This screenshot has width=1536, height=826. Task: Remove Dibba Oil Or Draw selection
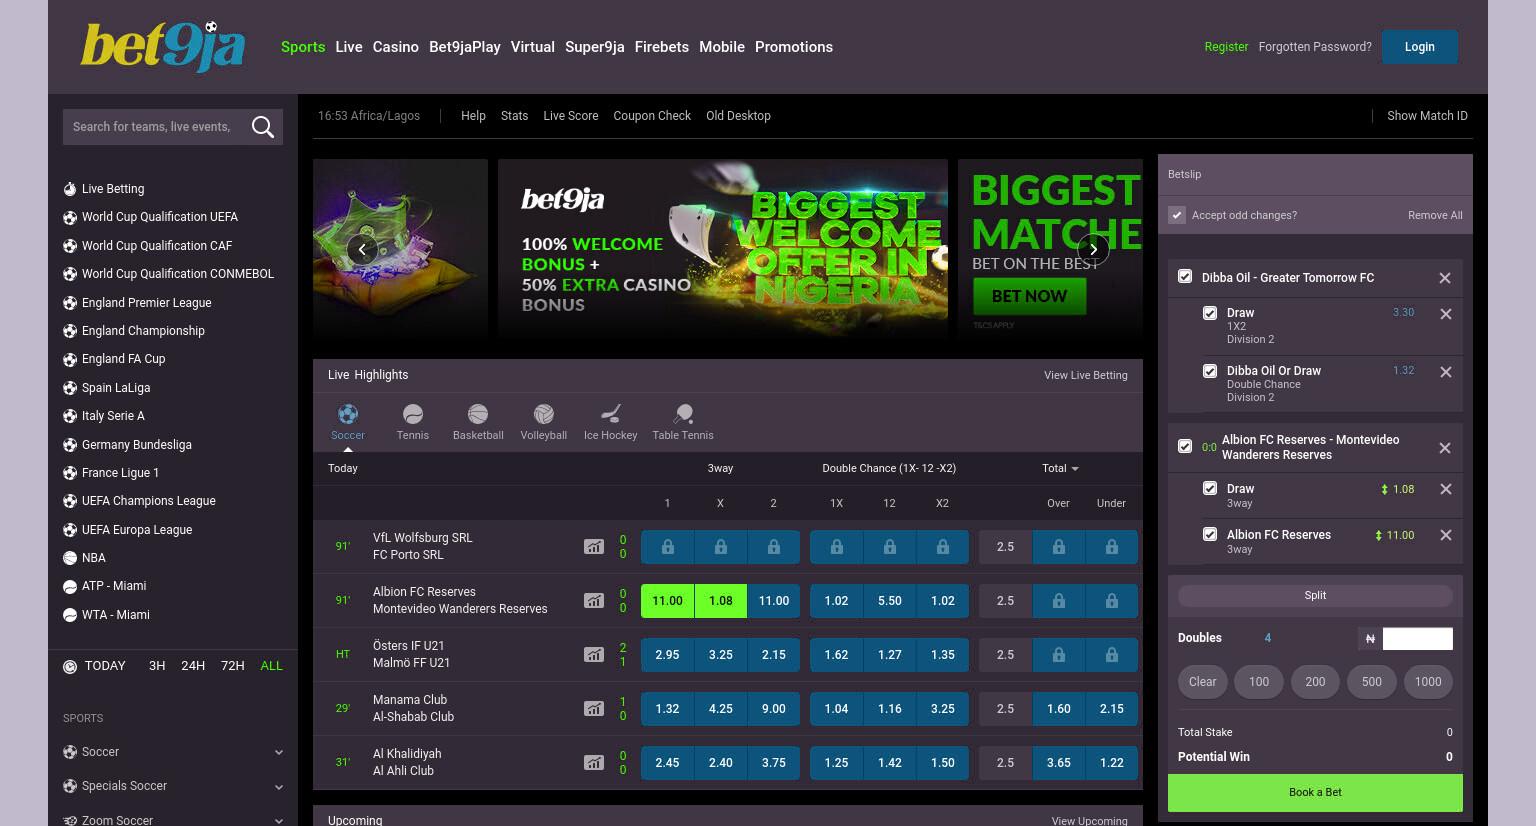click(x=1446, y=372)
